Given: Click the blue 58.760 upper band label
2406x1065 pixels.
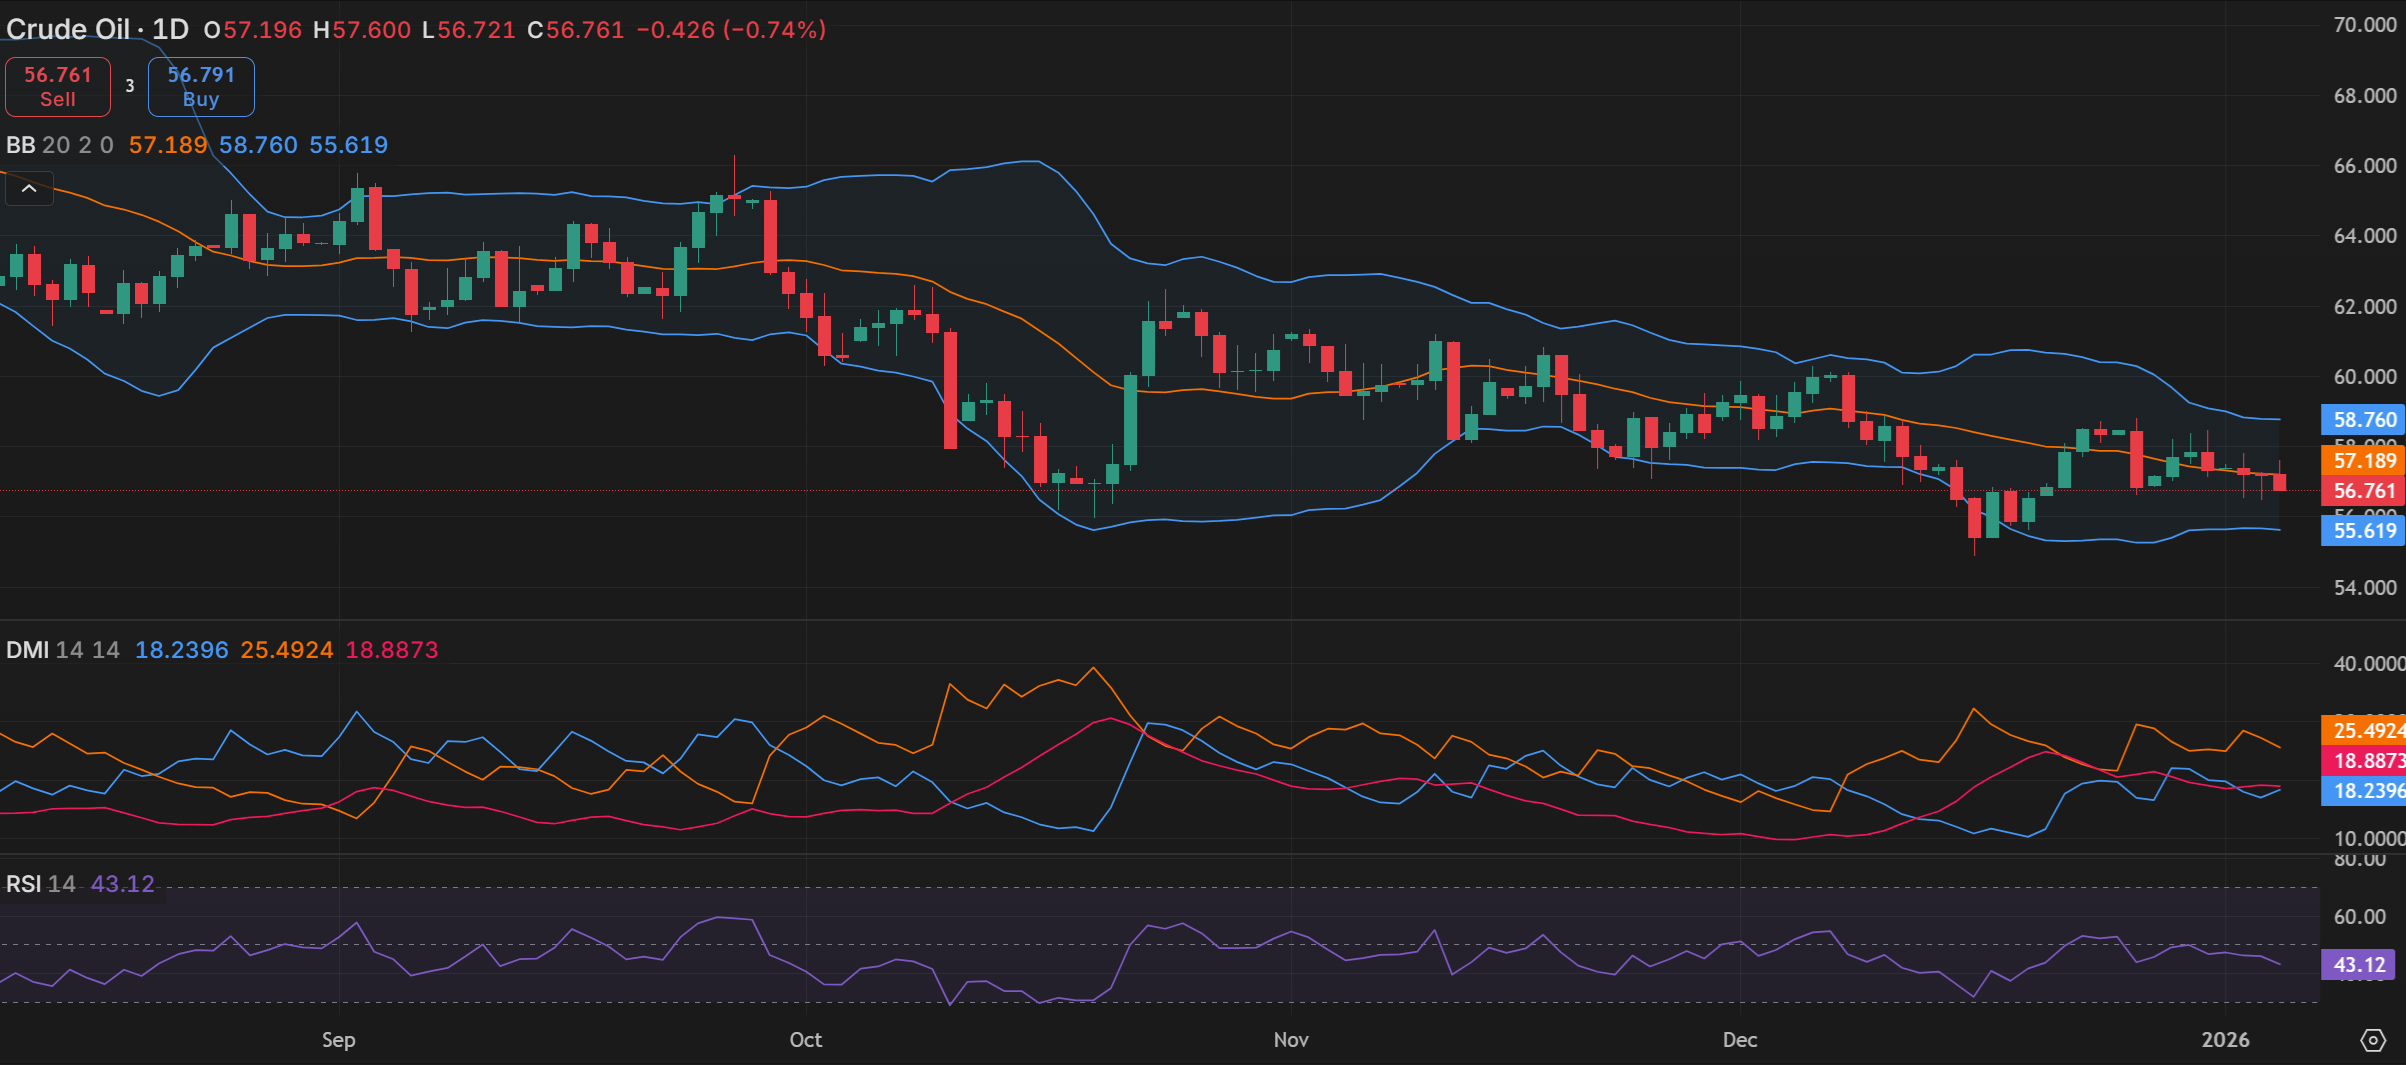Looking at the screenshot, I should [x=2364, y=420].
